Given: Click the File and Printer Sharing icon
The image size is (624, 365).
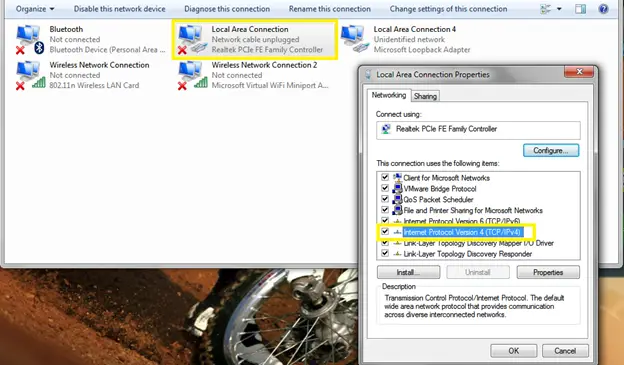Looking at the screenshot, I should tap(397, 210).
